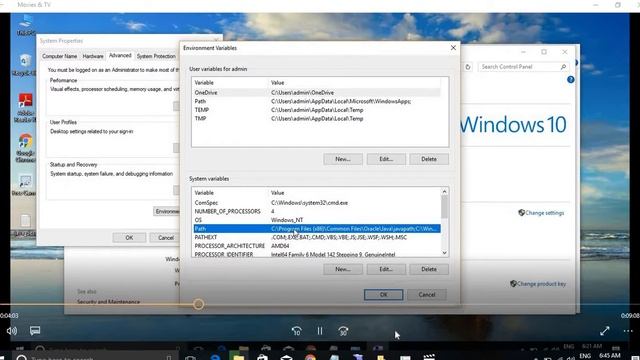Click Delete under System variables
The height and width of the screenshot is (360, 640).
coord(429,269)
